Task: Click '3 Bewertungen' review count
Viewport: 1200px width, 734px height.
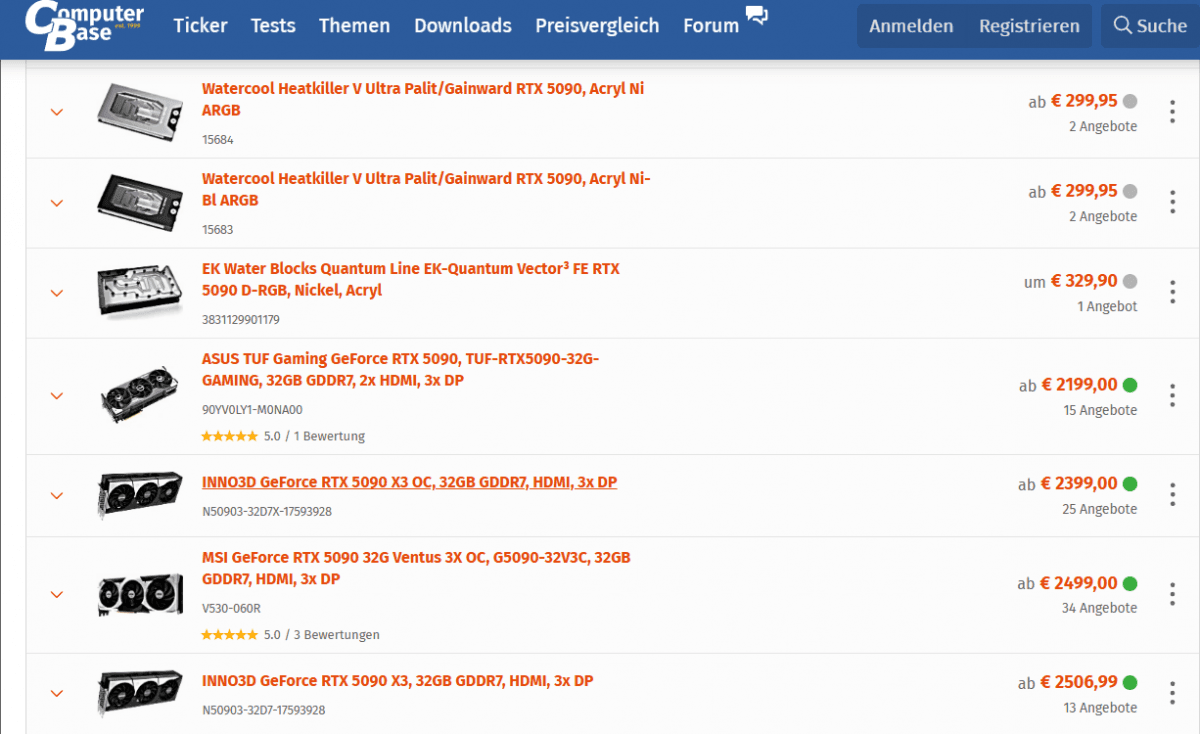Action: tap(337, 635)
